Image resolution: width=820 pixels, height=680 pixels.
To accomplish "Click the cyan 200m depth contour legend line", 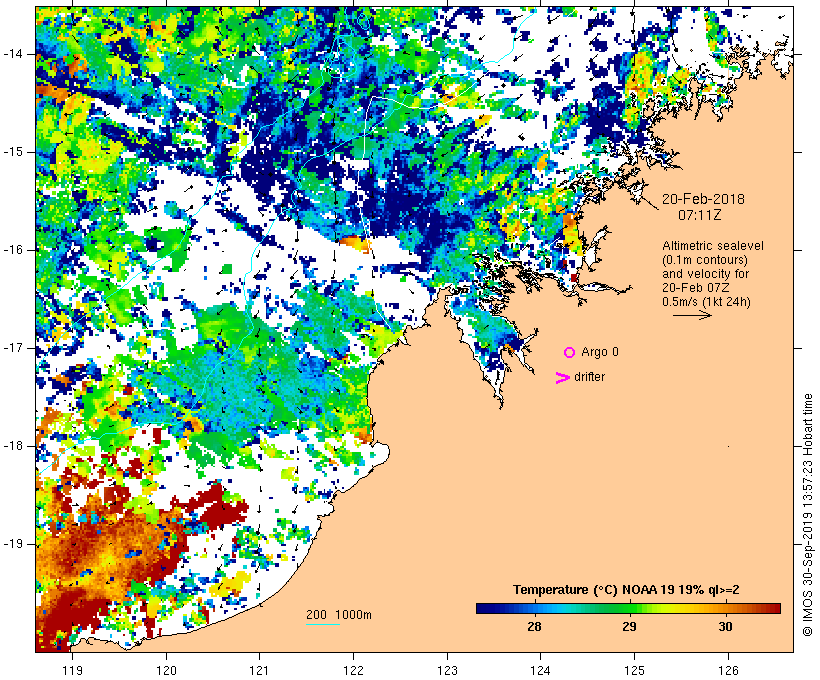I will (323, 624).
